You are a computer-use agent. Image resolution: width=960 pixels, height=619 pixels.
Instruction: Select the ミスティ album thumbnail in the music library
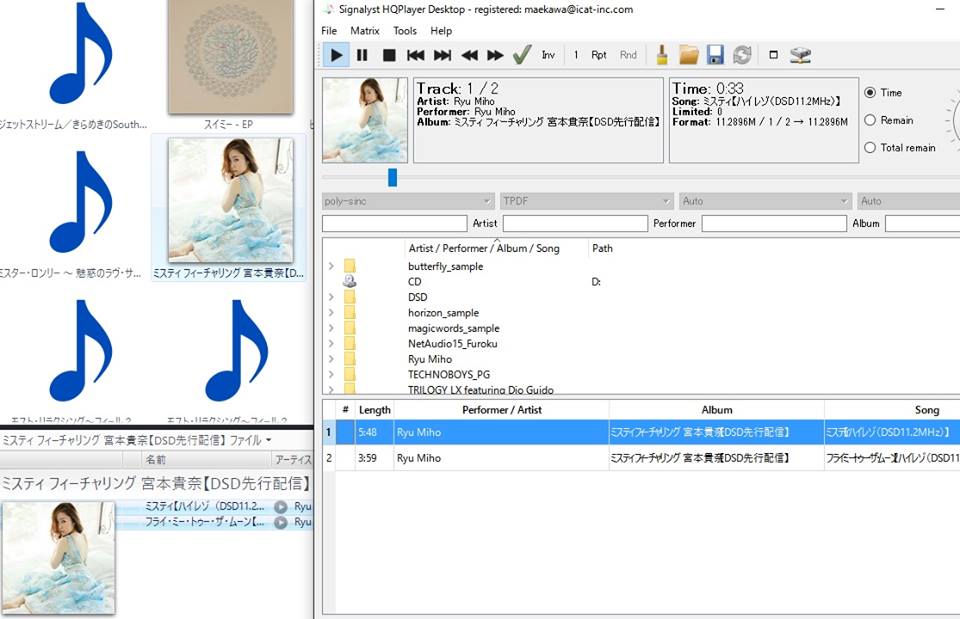[x=231, y=200]
